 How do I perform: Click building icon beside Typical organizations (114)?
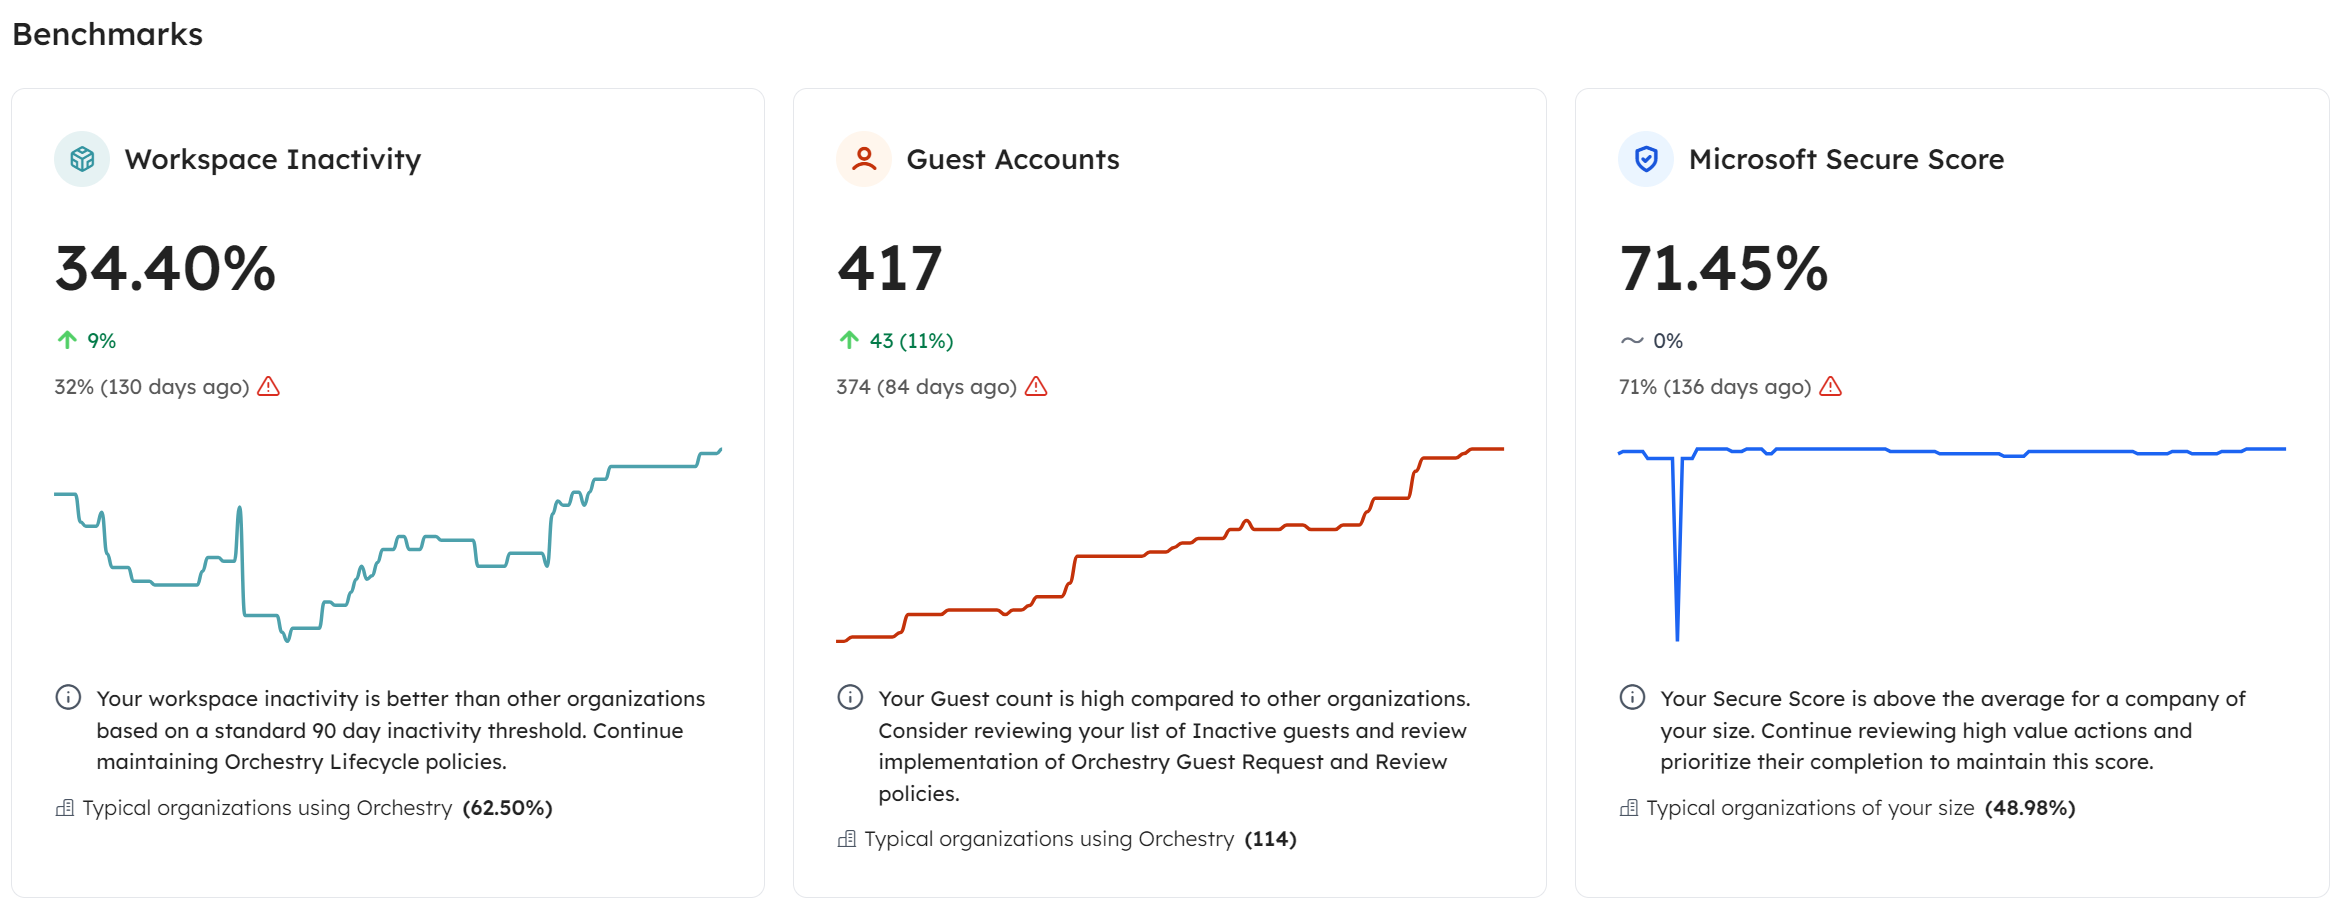click(x=847, y=839)
